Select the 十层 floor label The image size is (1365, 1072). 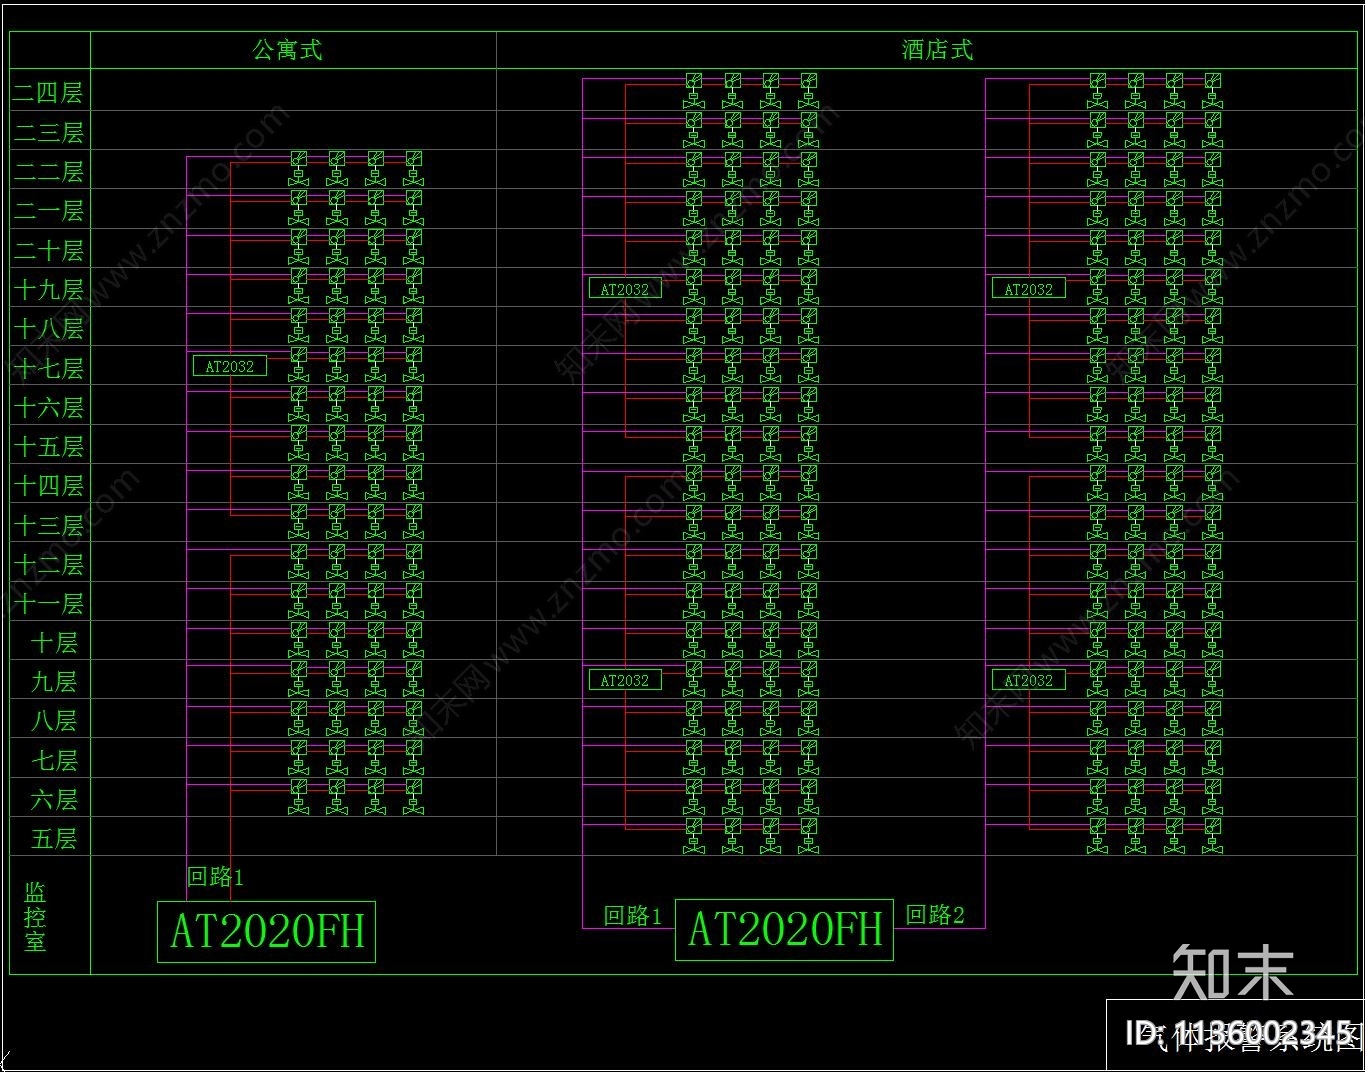click(54, 643)
